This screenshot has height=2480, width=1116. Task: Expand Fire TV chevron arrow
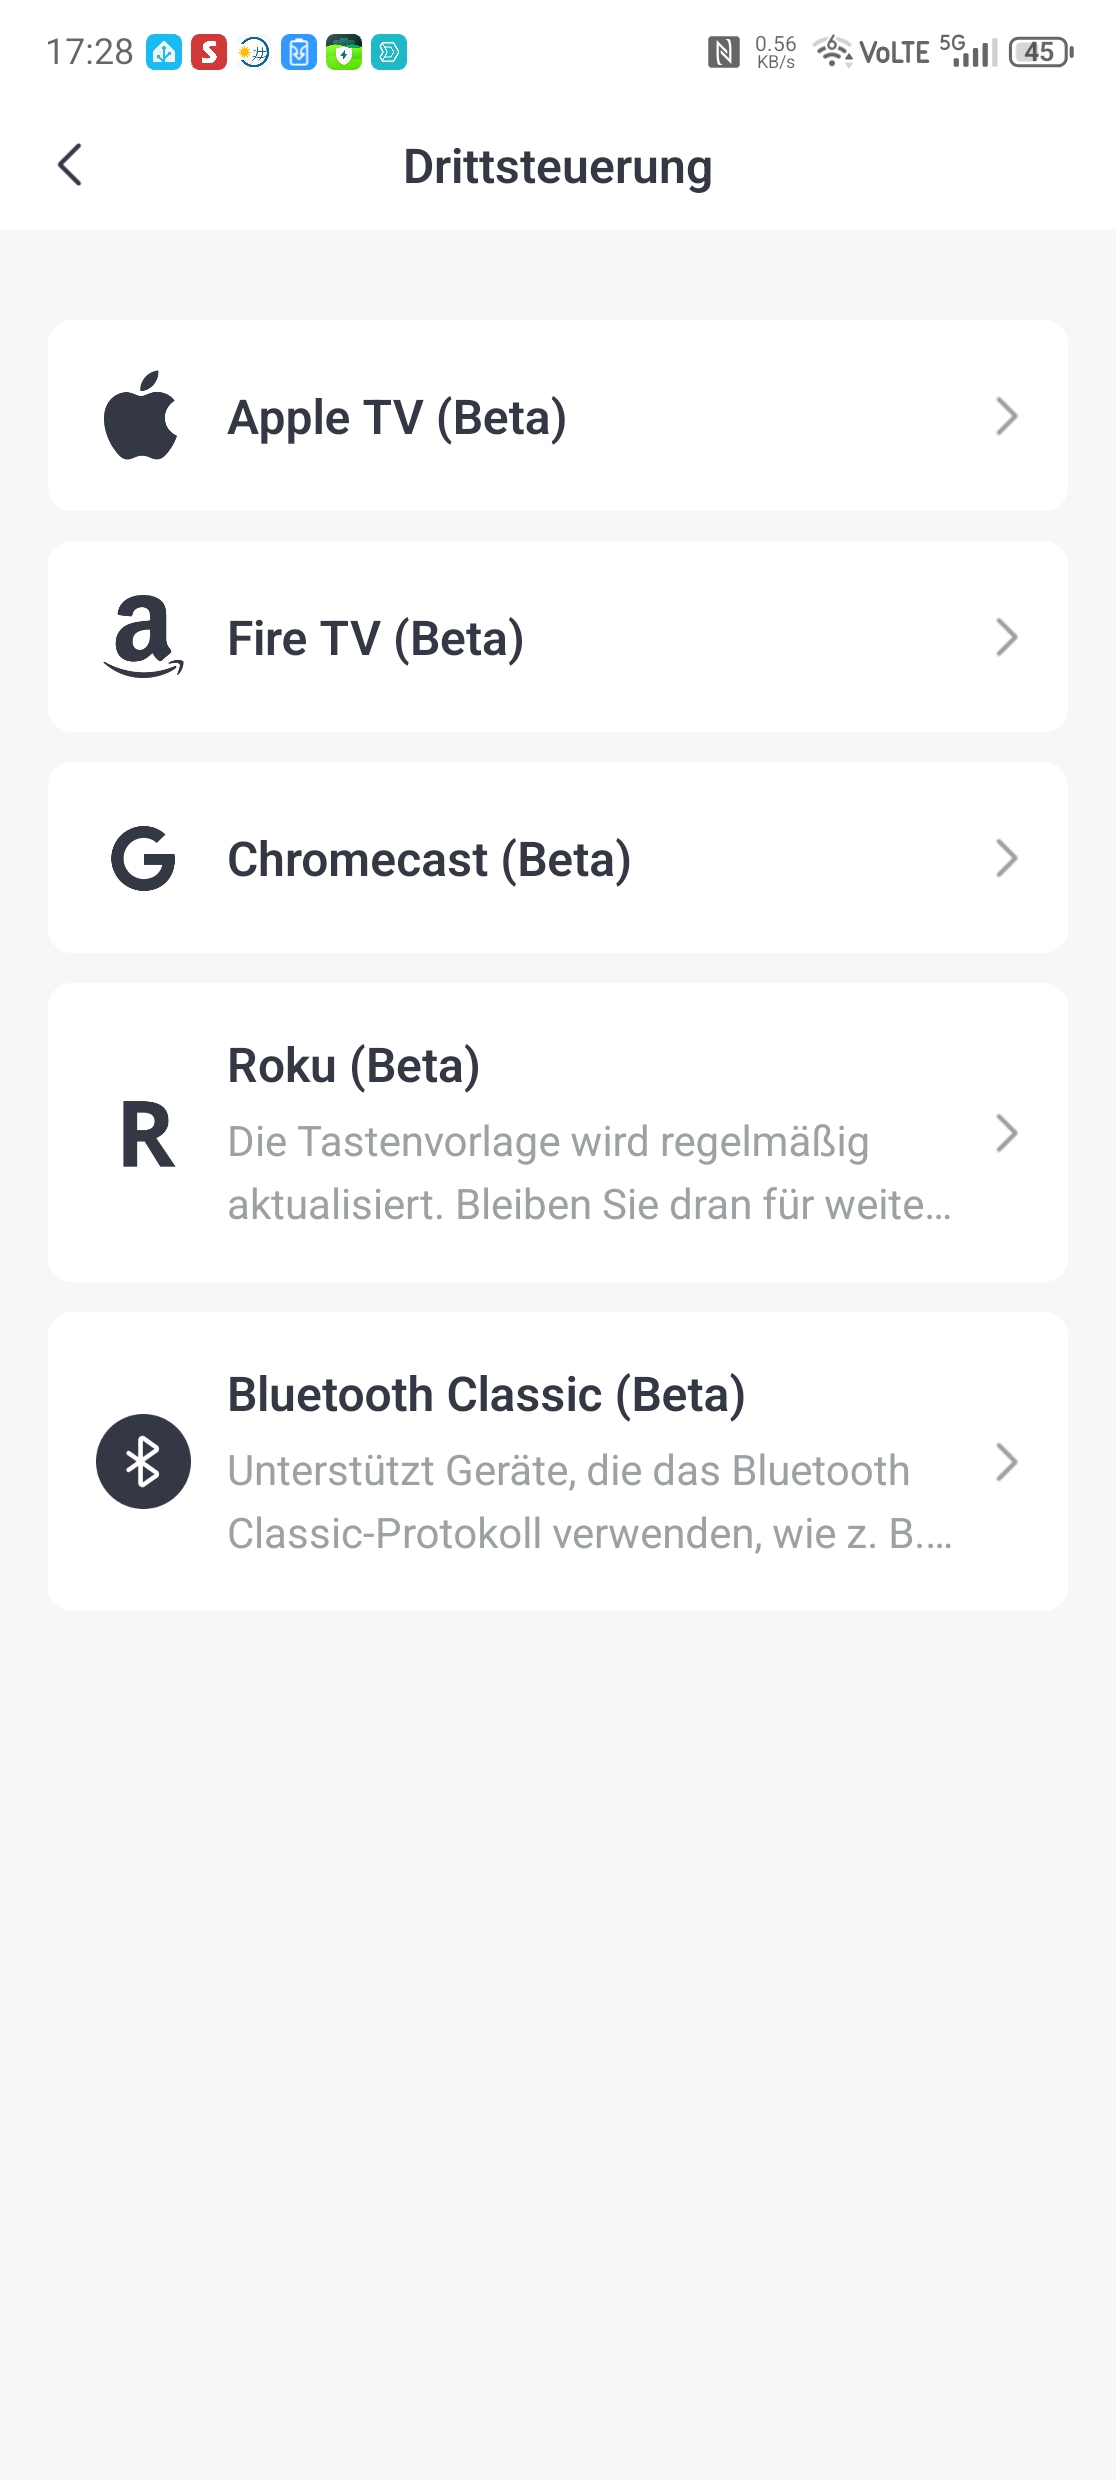coord(1006,637)
